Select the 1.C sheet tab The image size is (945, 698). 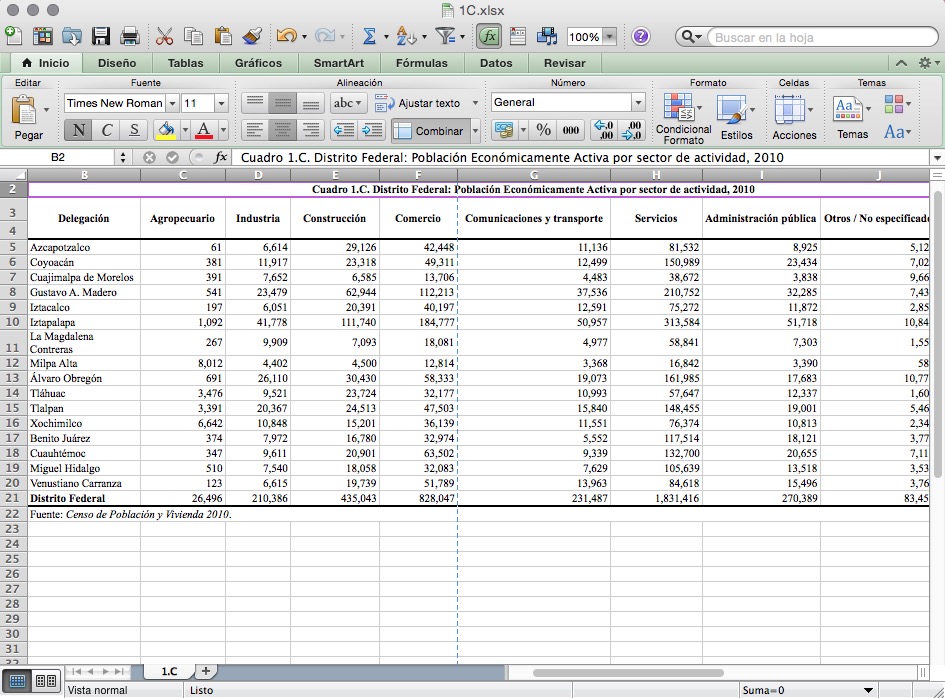(169, 671)
